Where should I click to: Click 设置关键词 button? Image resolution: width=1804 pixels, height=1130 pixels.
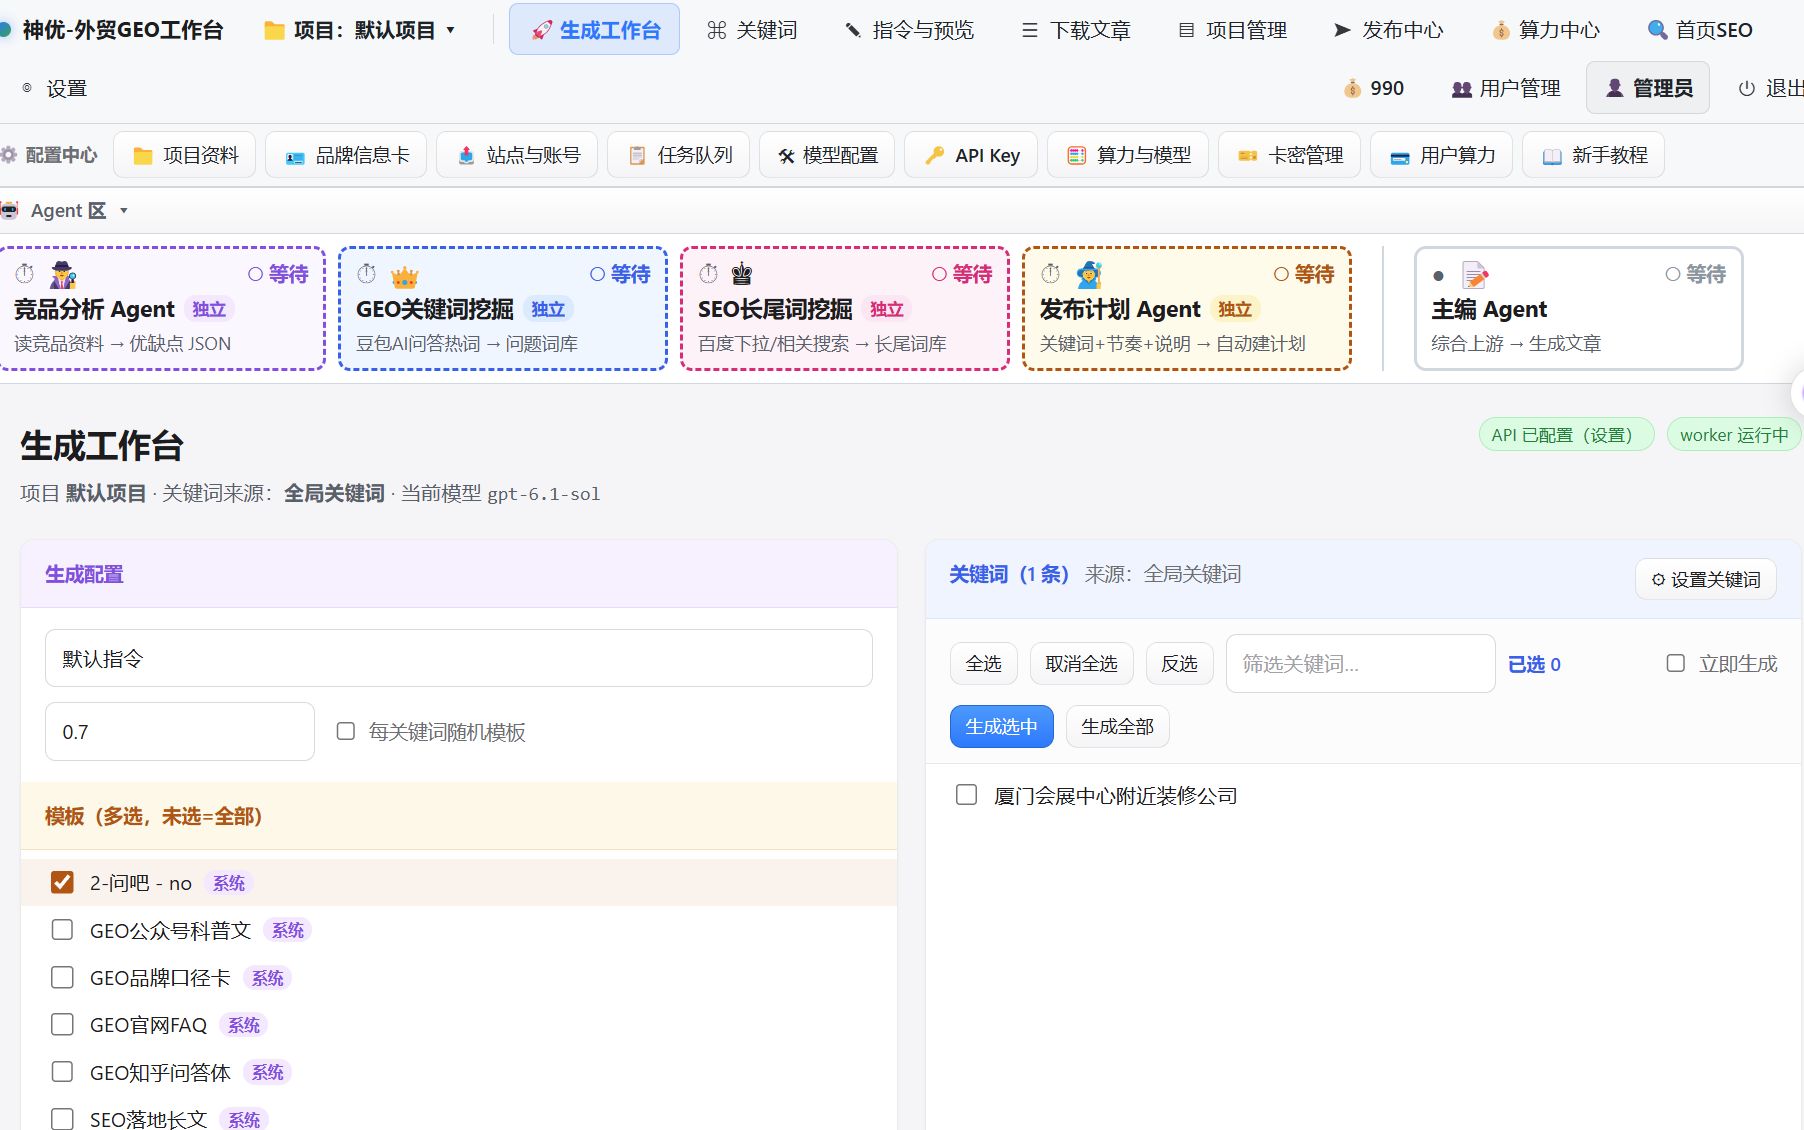click(1706, 579)
